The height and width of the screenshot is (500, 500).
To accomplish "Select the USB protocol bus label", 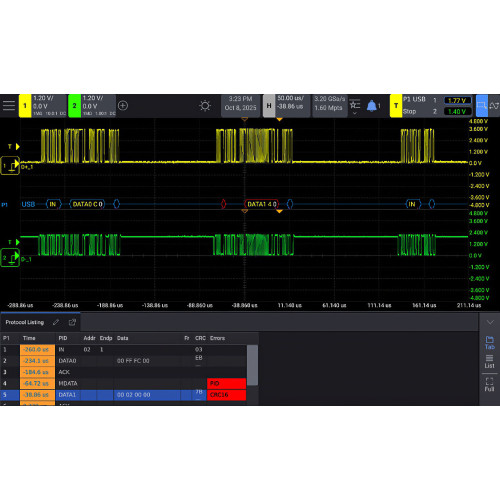I will pos(28,204).
